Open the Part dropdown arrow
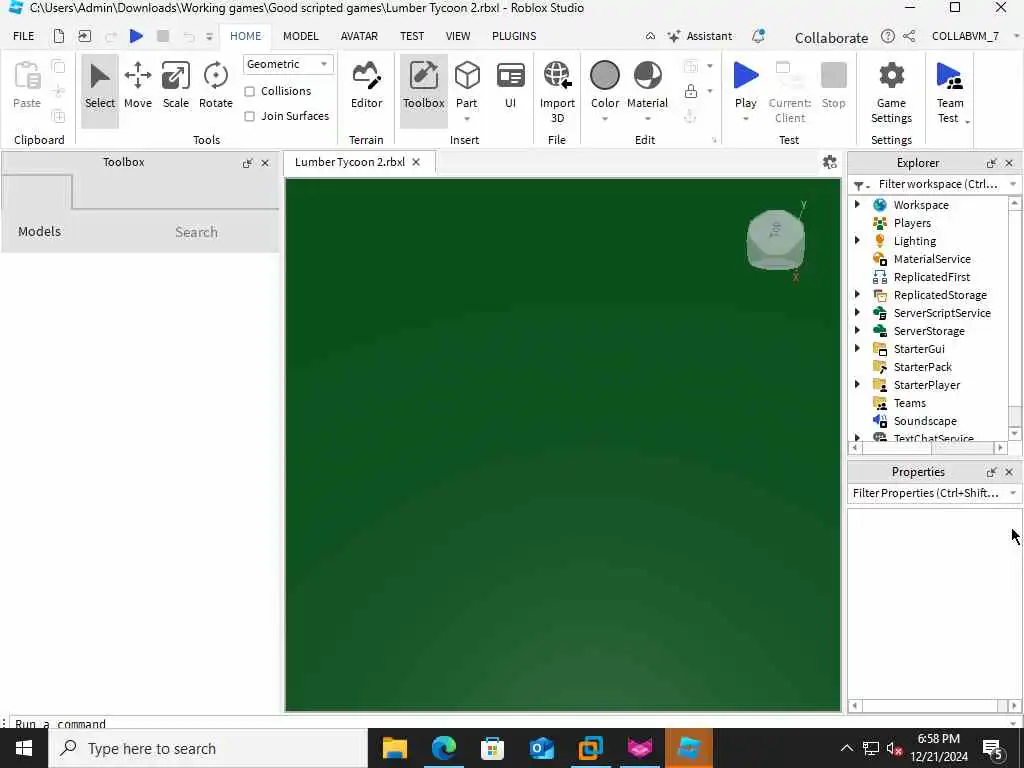This screenshot has height=768, width=1024. point(466,119)
